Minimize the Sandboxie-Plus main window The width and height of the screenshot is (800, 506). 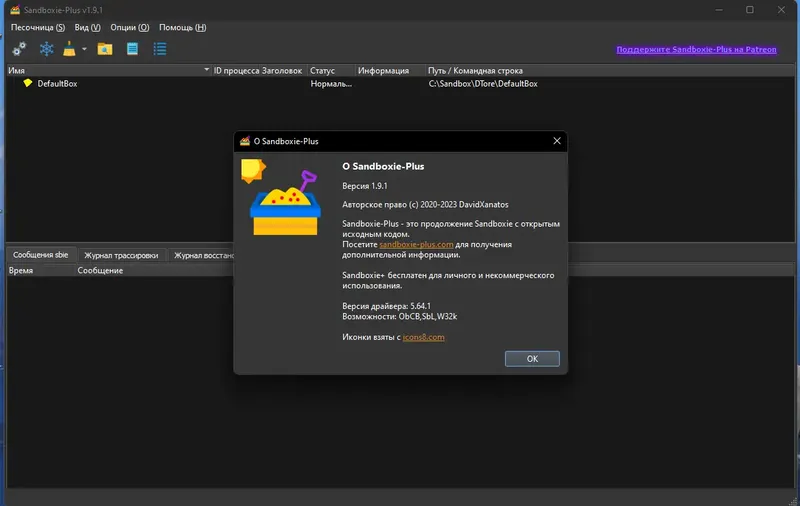click(719, 10)
